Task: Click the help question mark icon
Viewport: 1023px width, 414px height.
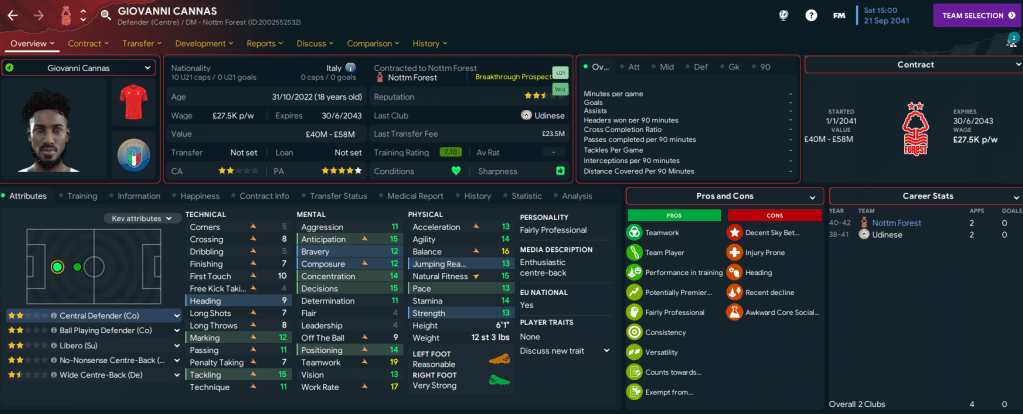Action: (x=811, y=15)
